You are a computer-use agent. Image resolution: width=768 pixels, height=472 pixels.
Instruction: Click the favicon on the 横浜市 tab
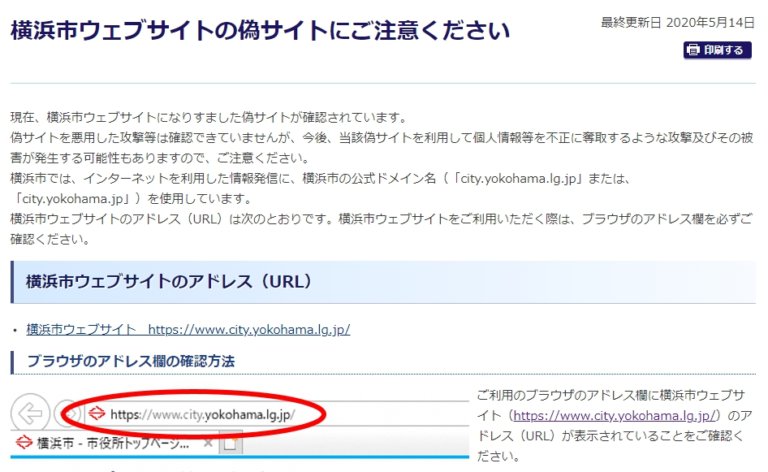pos(24,443)
